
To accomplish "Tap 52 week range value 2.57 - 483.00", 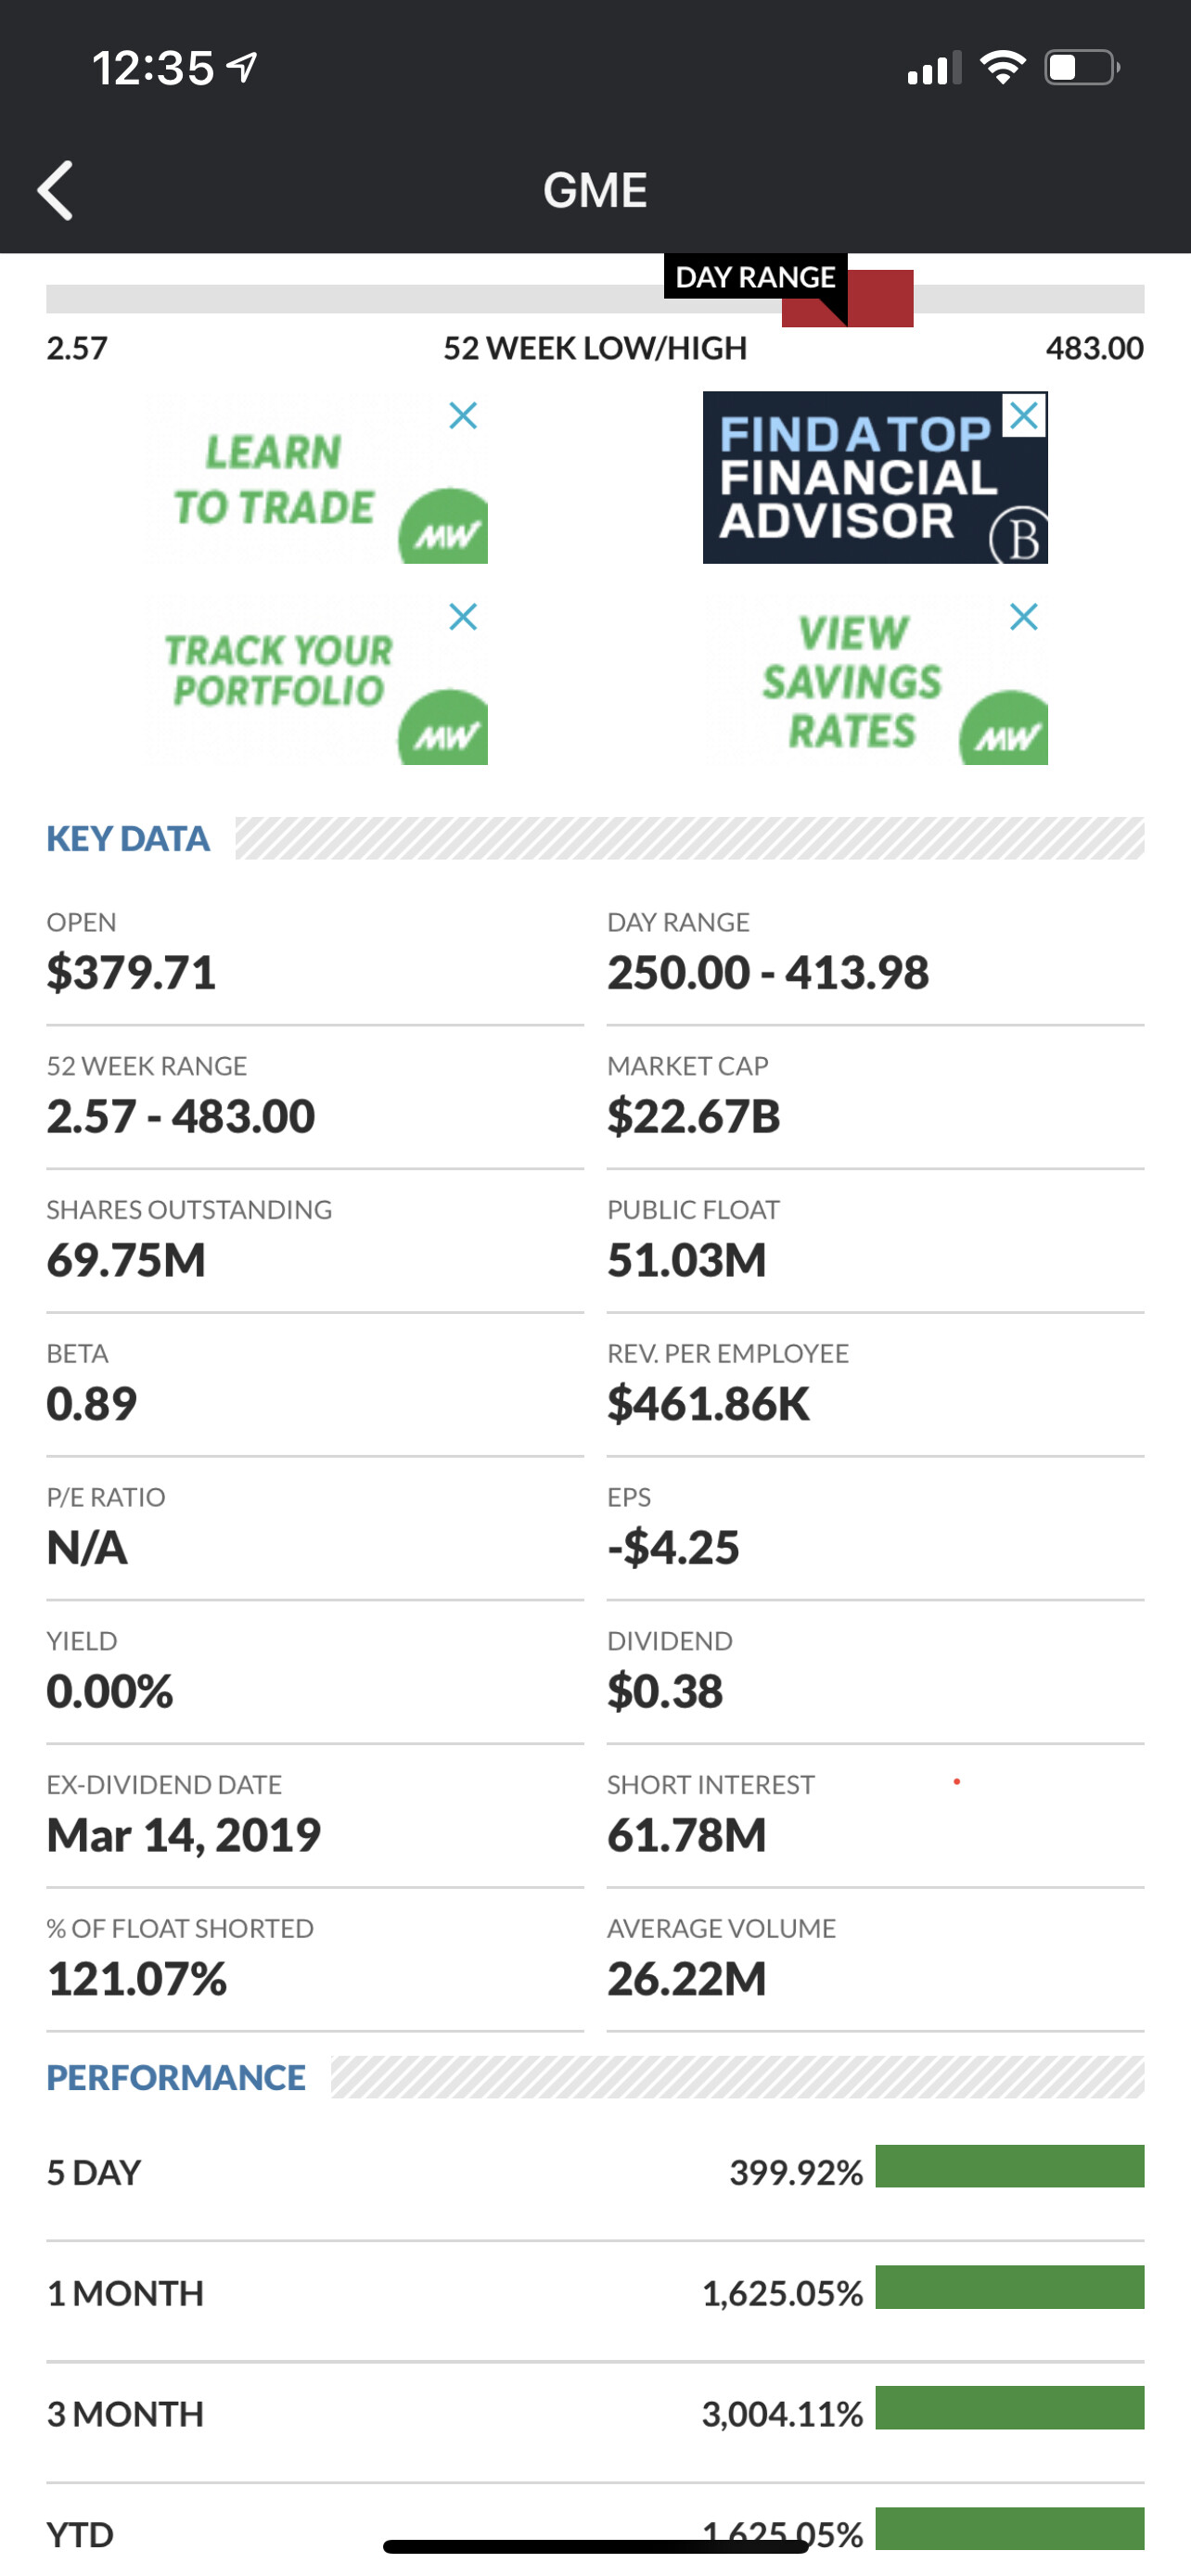I will tap(181, 1116).
